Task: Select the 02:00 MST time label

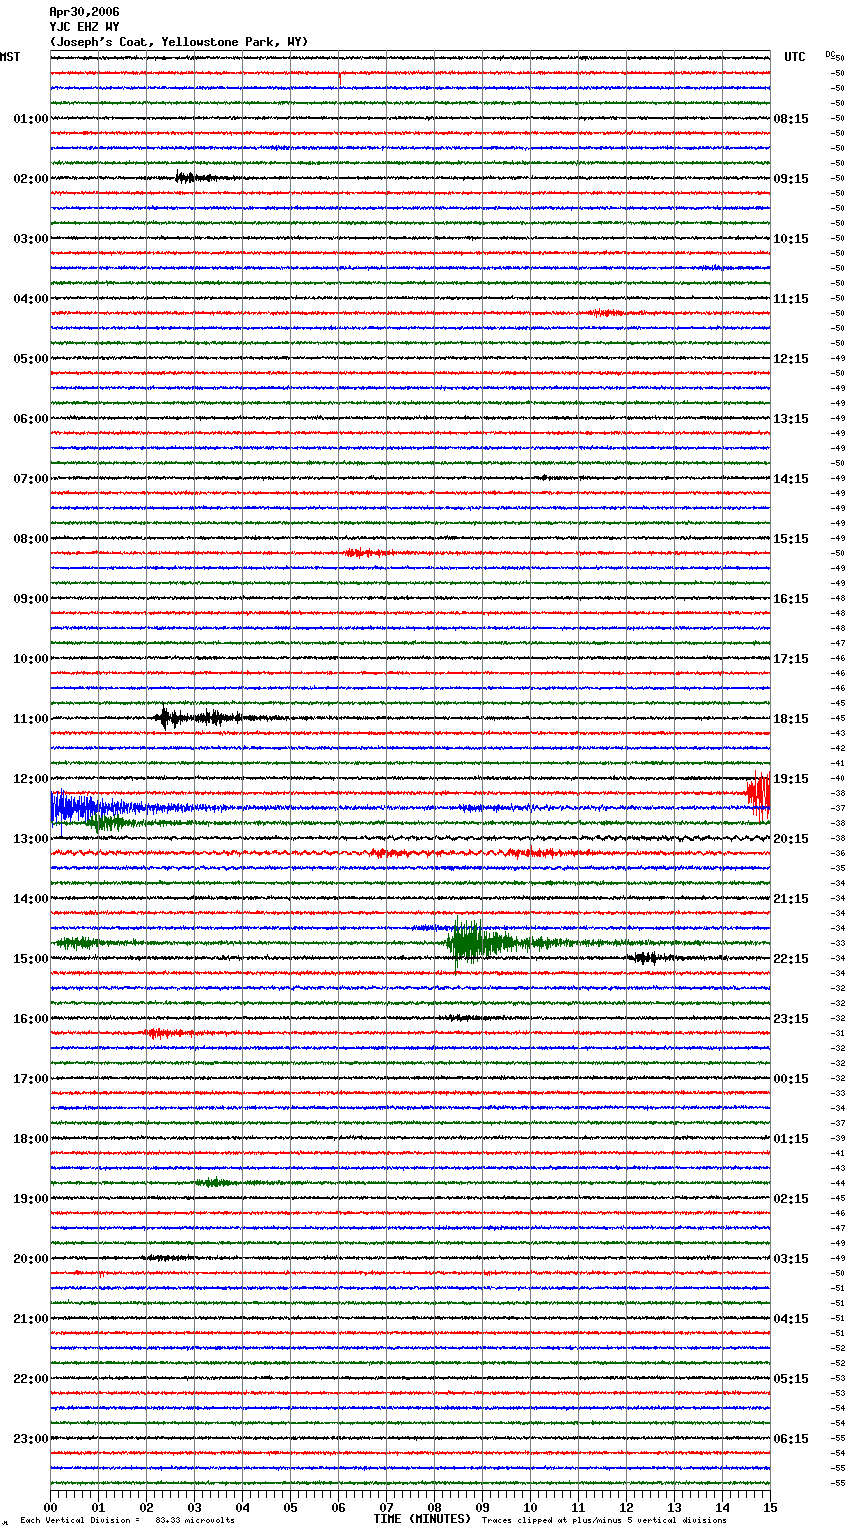Action: (30, 179)
